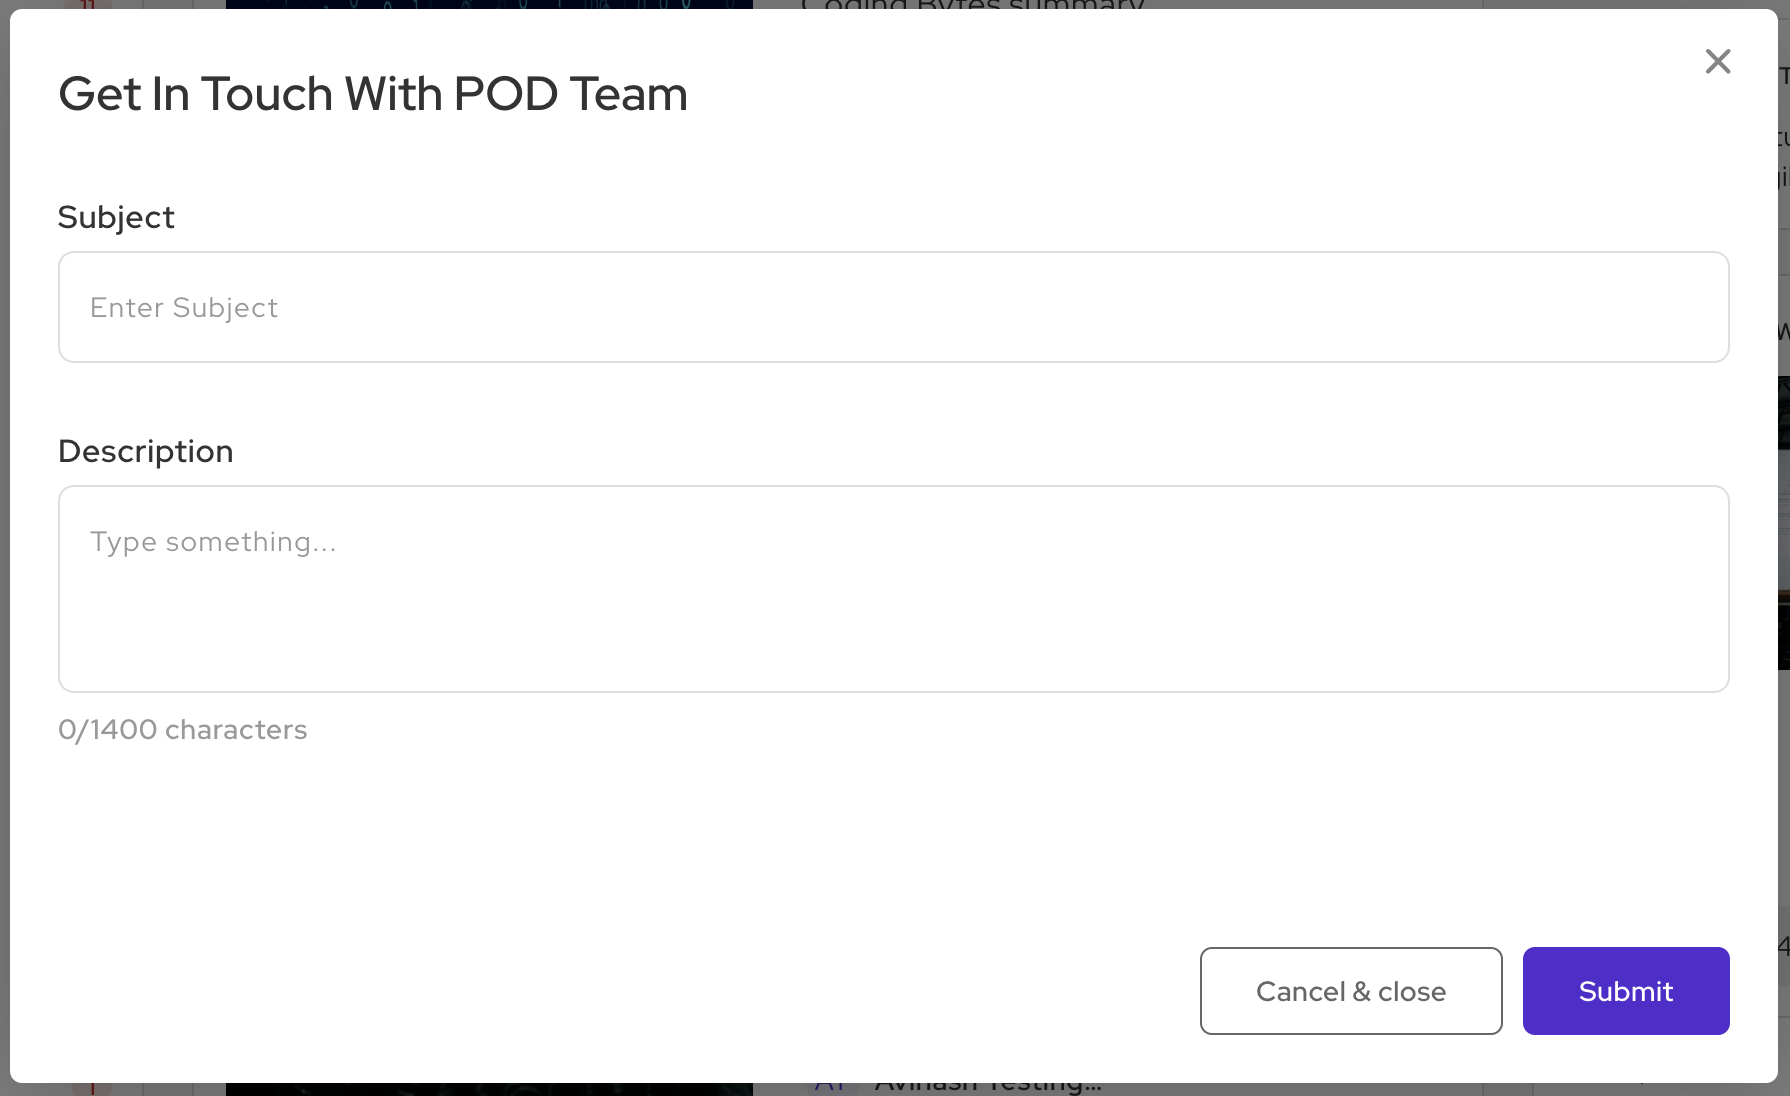
Task: Send the message with the purple Submit button
Action: 1626,991
